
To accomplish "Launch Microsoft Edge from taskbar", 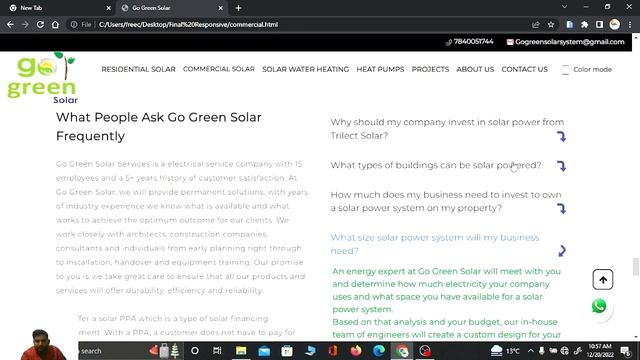I will 379,351.
